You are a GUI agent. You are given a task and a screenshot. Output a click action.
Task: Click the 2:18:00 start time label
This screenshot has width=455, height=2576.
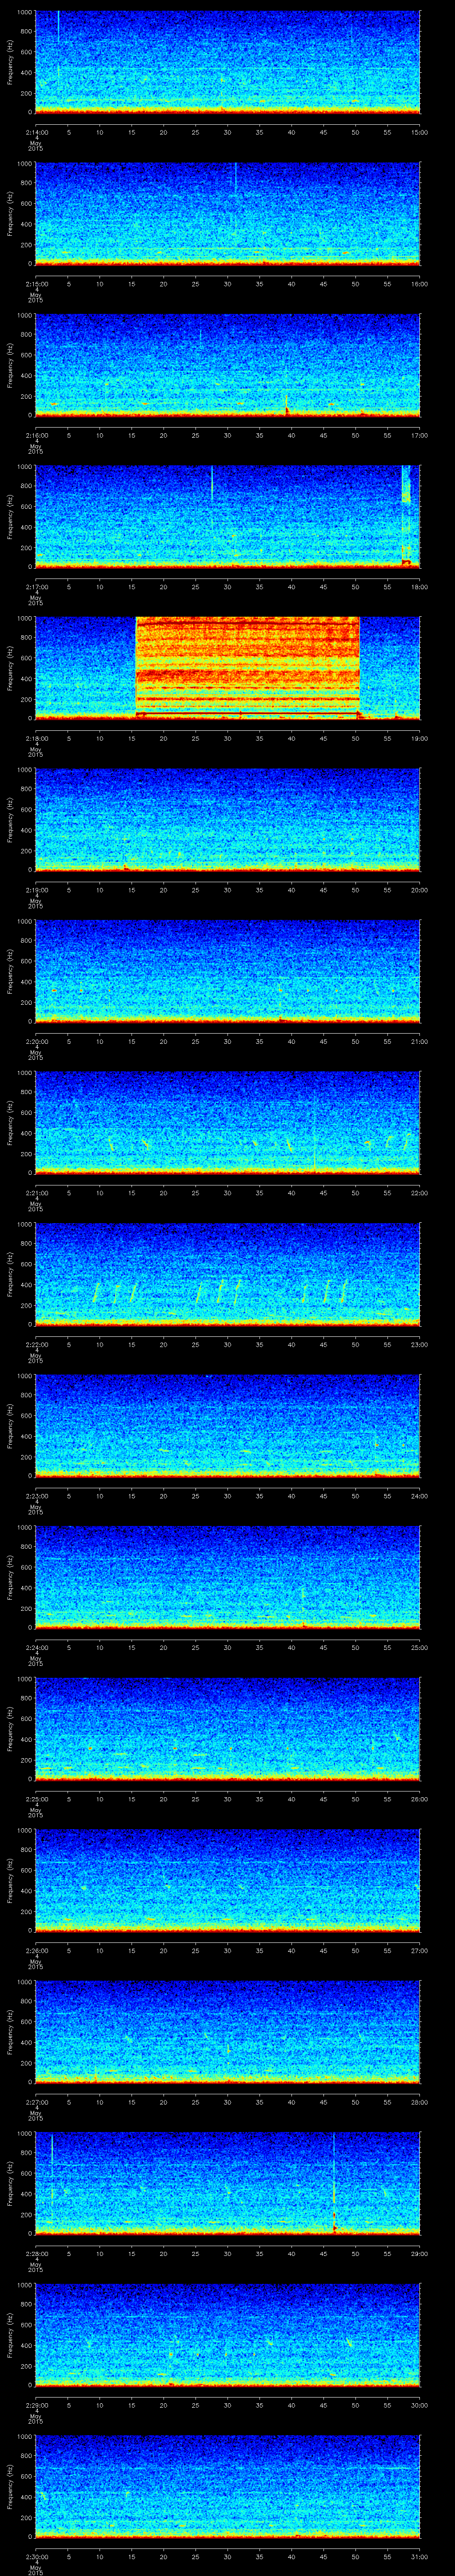click(36, 738)
